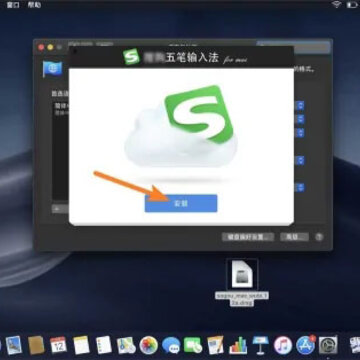Launch Maps from the dock

126,345
